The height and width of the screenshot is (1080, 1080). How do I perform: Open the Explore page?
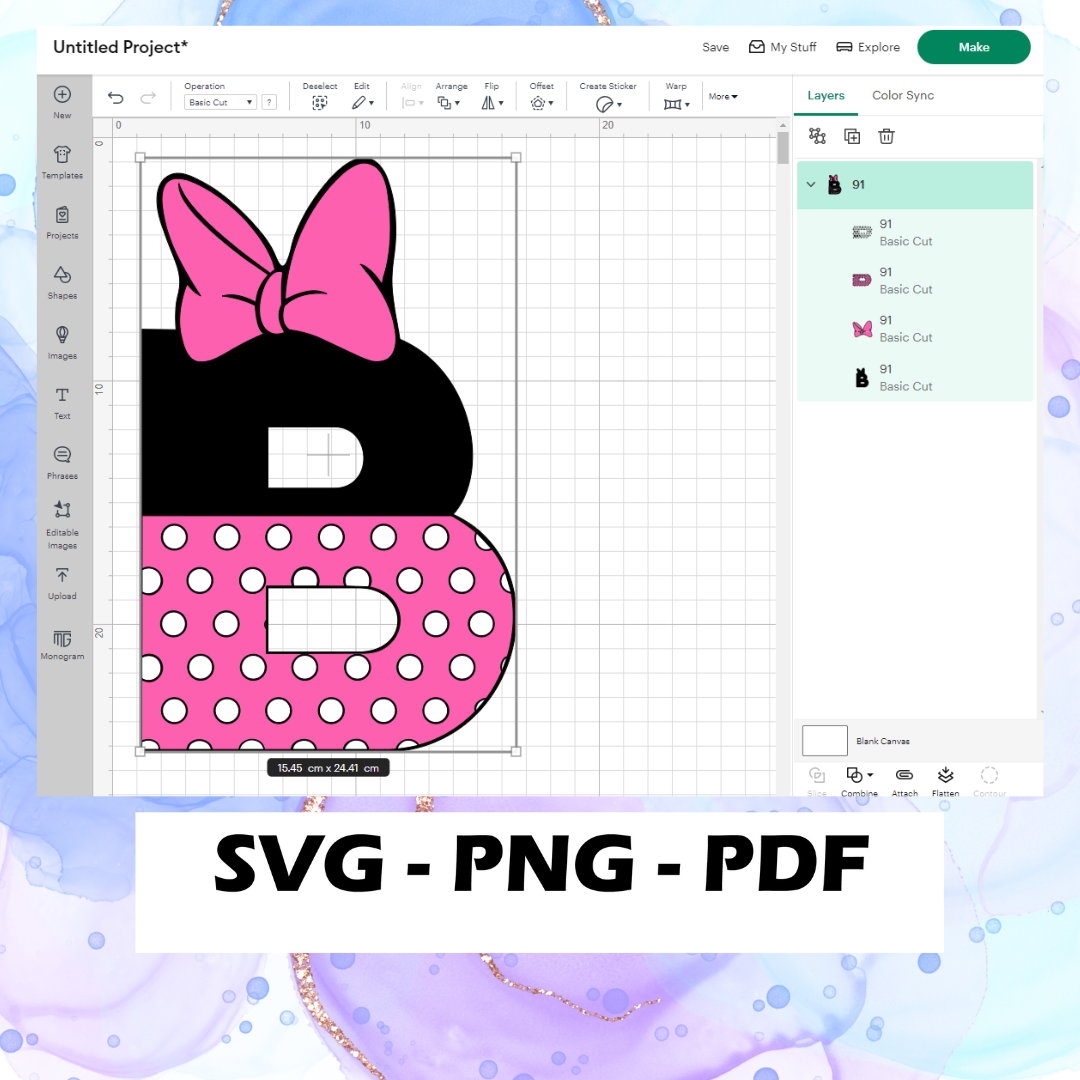point(868,47)
